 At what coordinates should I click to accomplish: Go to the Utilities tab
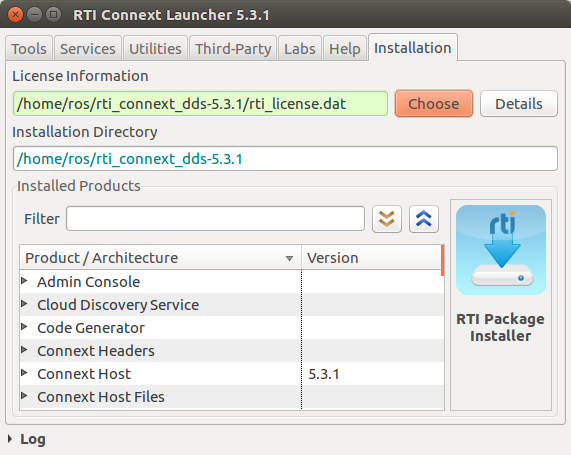pyautogui.click(x=155, y=48)
